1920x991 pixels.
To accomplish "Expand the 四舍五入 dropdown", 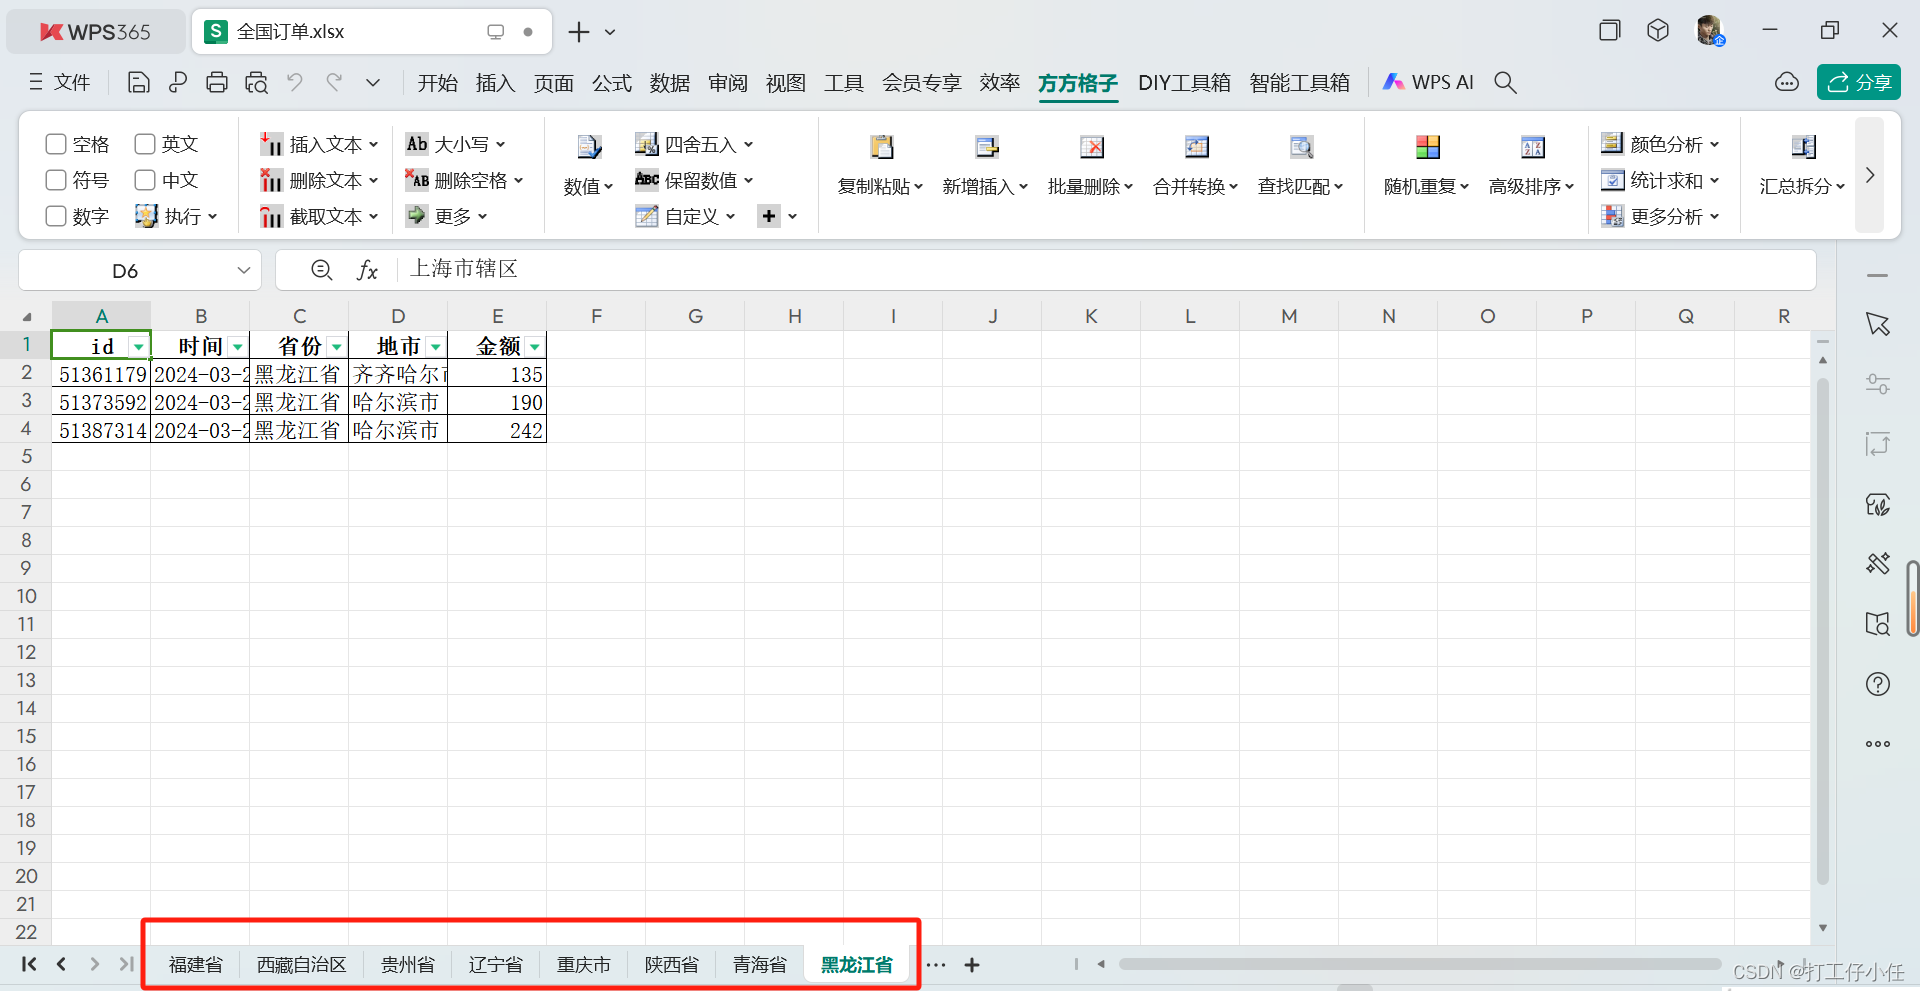I will click(x=748, y=145).
